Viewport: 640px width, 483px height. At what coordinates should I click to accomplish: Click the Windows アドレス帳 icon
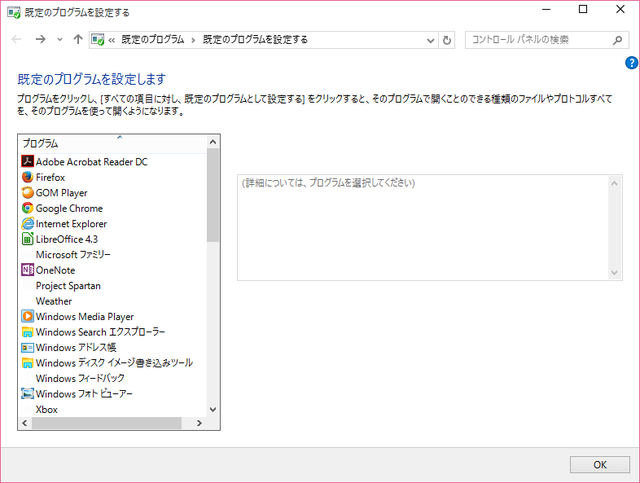coord(27,347)
